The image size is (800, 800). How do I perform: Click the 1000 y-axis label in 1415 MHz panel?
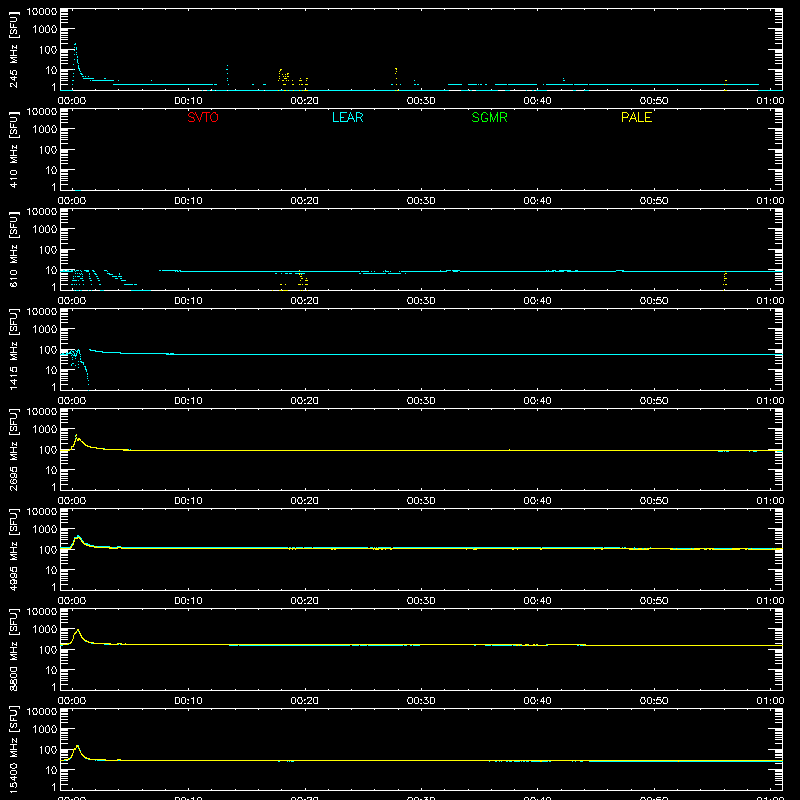45,329
